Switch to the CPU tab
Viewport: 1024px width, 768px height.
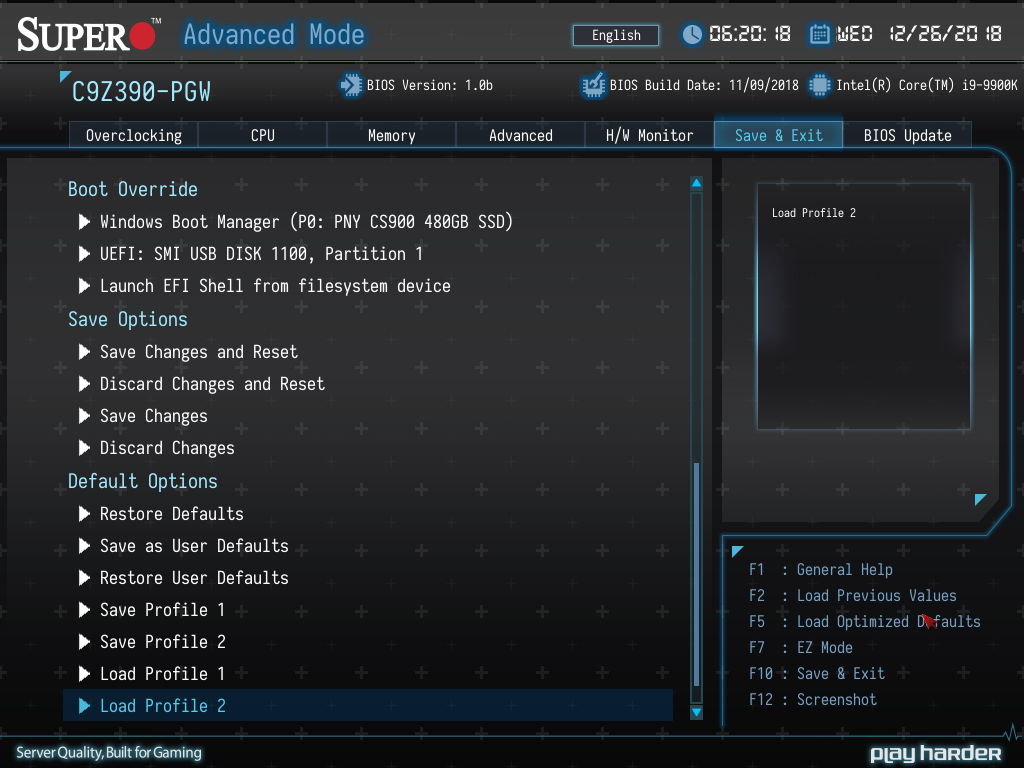pos(263,135)
